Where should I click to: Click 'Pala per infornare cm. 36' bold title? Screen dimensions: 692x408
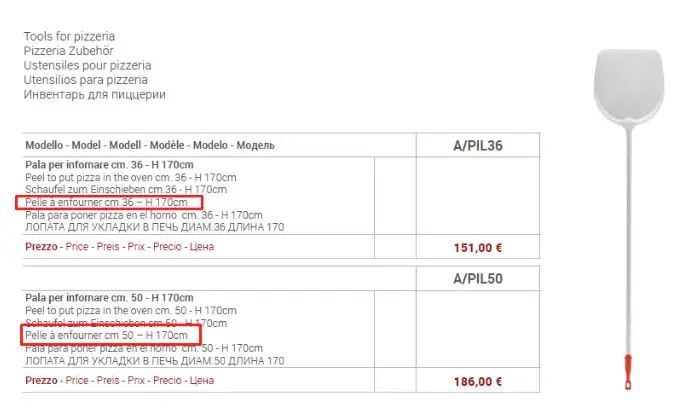pyautogui.click(x=109, y=165)
